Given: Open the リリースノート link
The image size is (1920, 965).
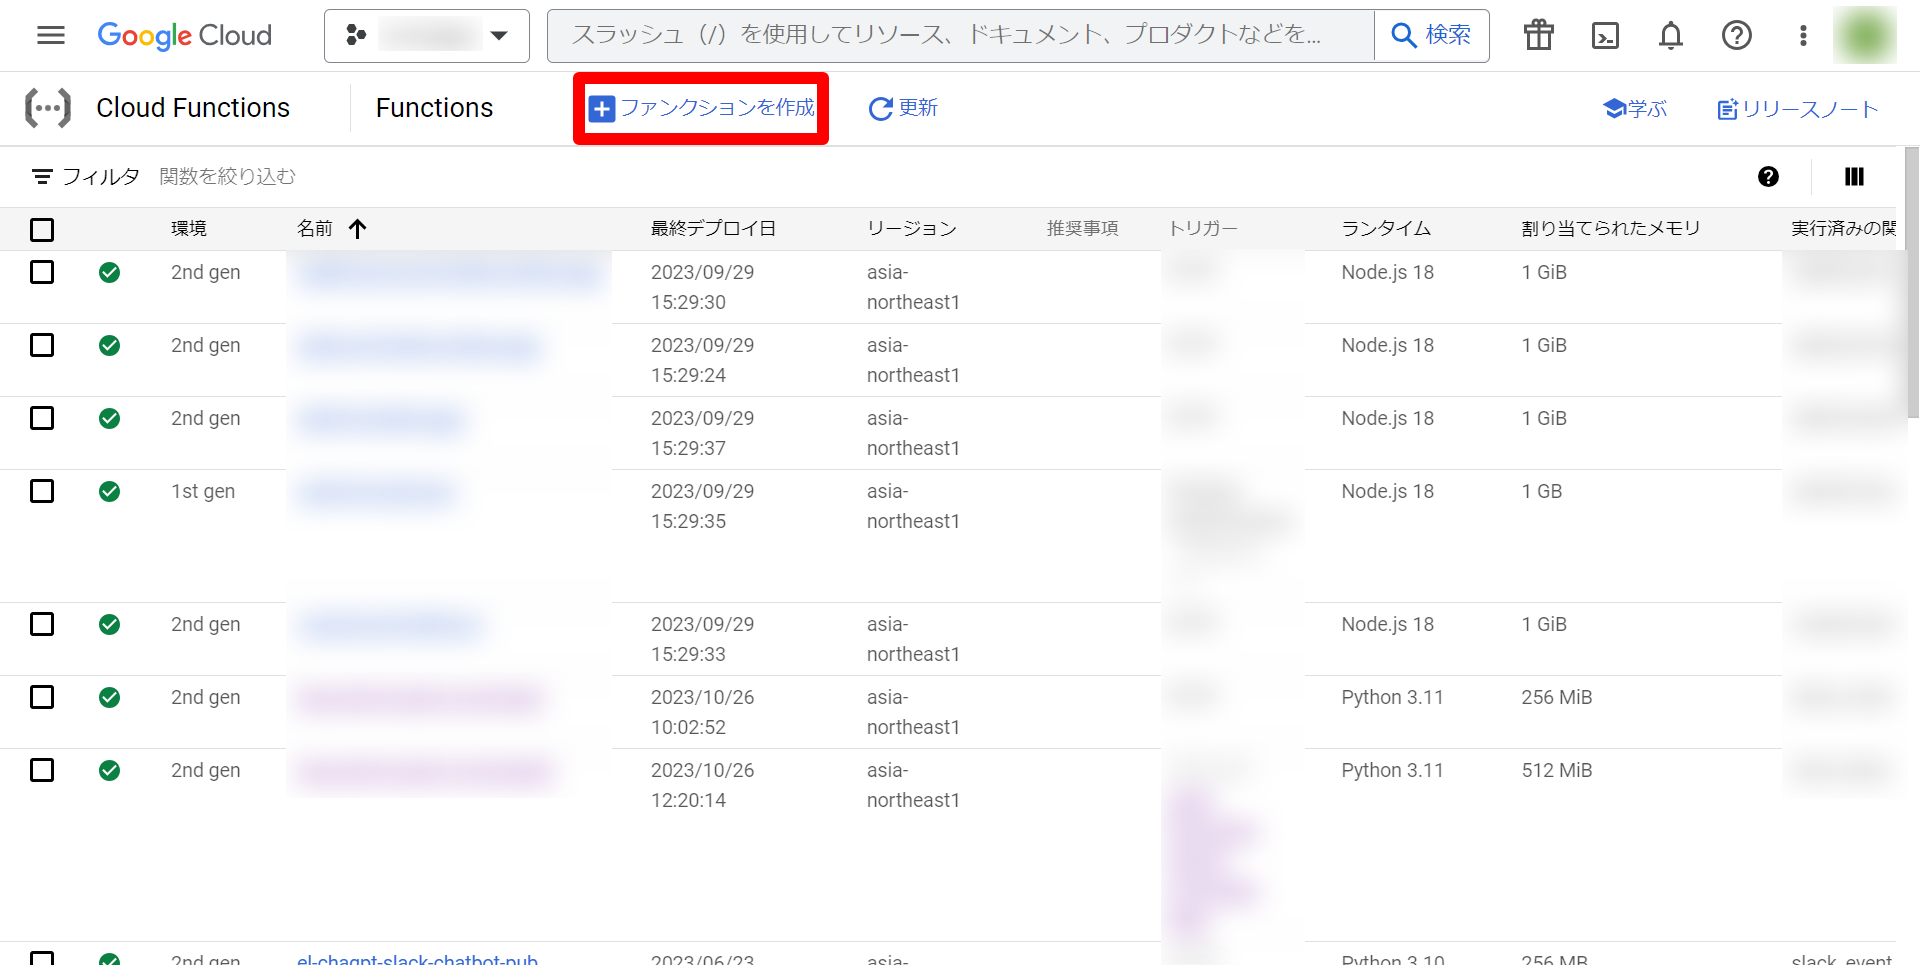Looking at the screenshot, I should click(1797, 109).
